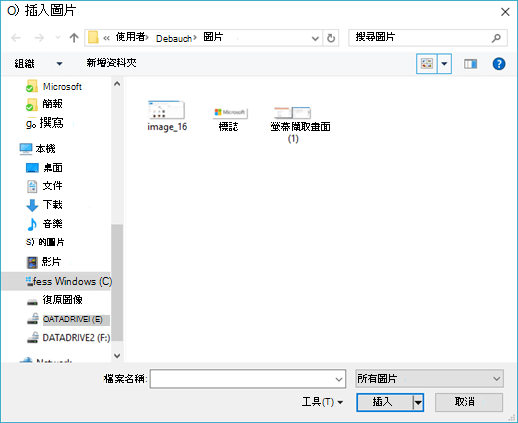
Task: Select 本機 in the navigation tree
Action: (37, 149)
